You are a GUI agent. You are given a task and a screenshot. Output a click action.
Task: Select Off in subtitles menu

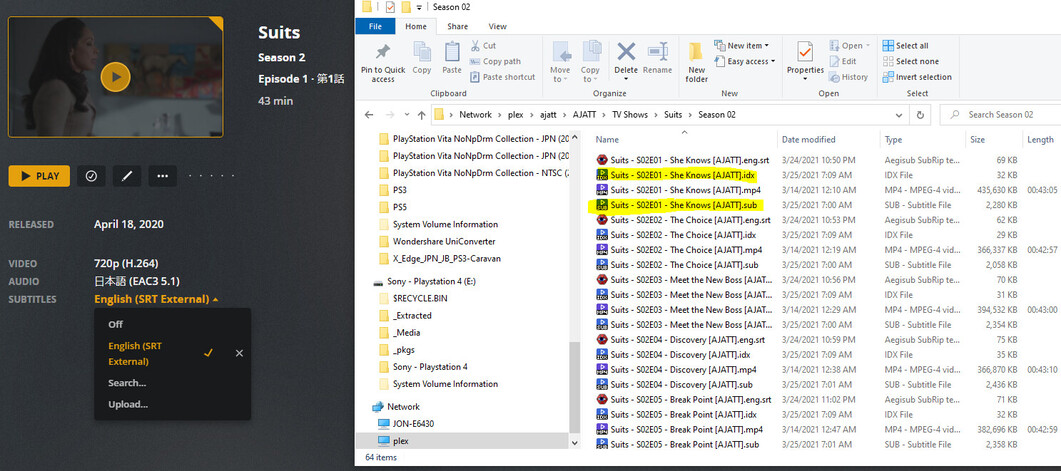tap(116, 324)
